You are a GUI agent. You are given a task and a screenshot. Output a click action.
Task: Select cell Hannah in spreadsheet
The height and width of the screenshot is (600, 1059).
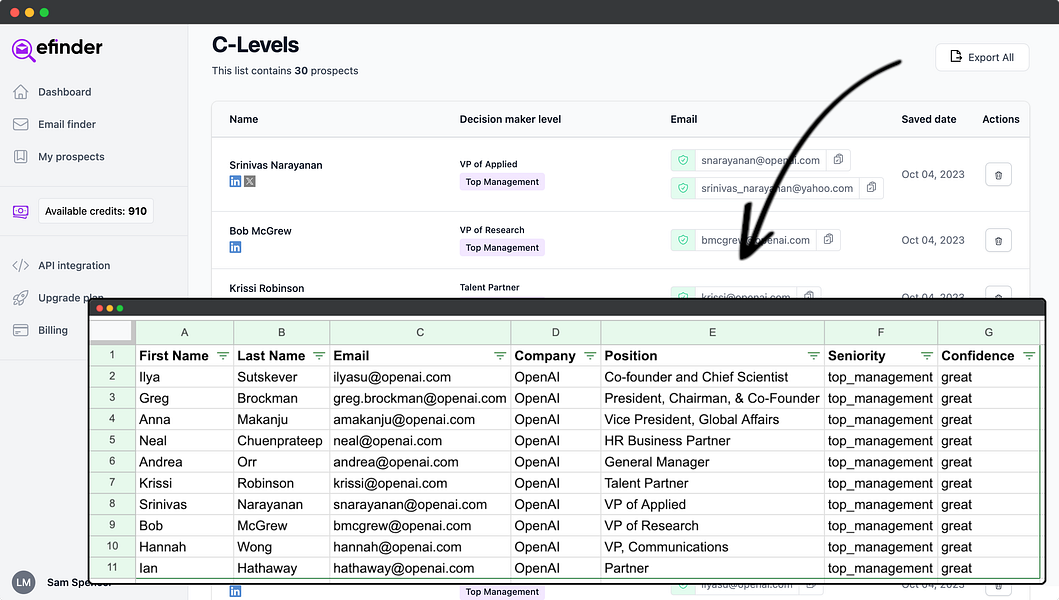pyautogui.click(x=184, y=547)
